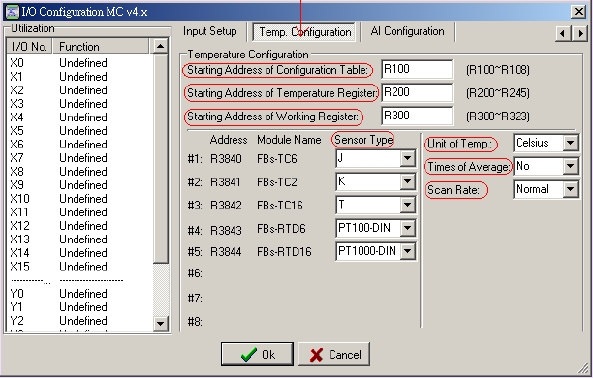Select the X3 row in Utilization list

point(79,104)
